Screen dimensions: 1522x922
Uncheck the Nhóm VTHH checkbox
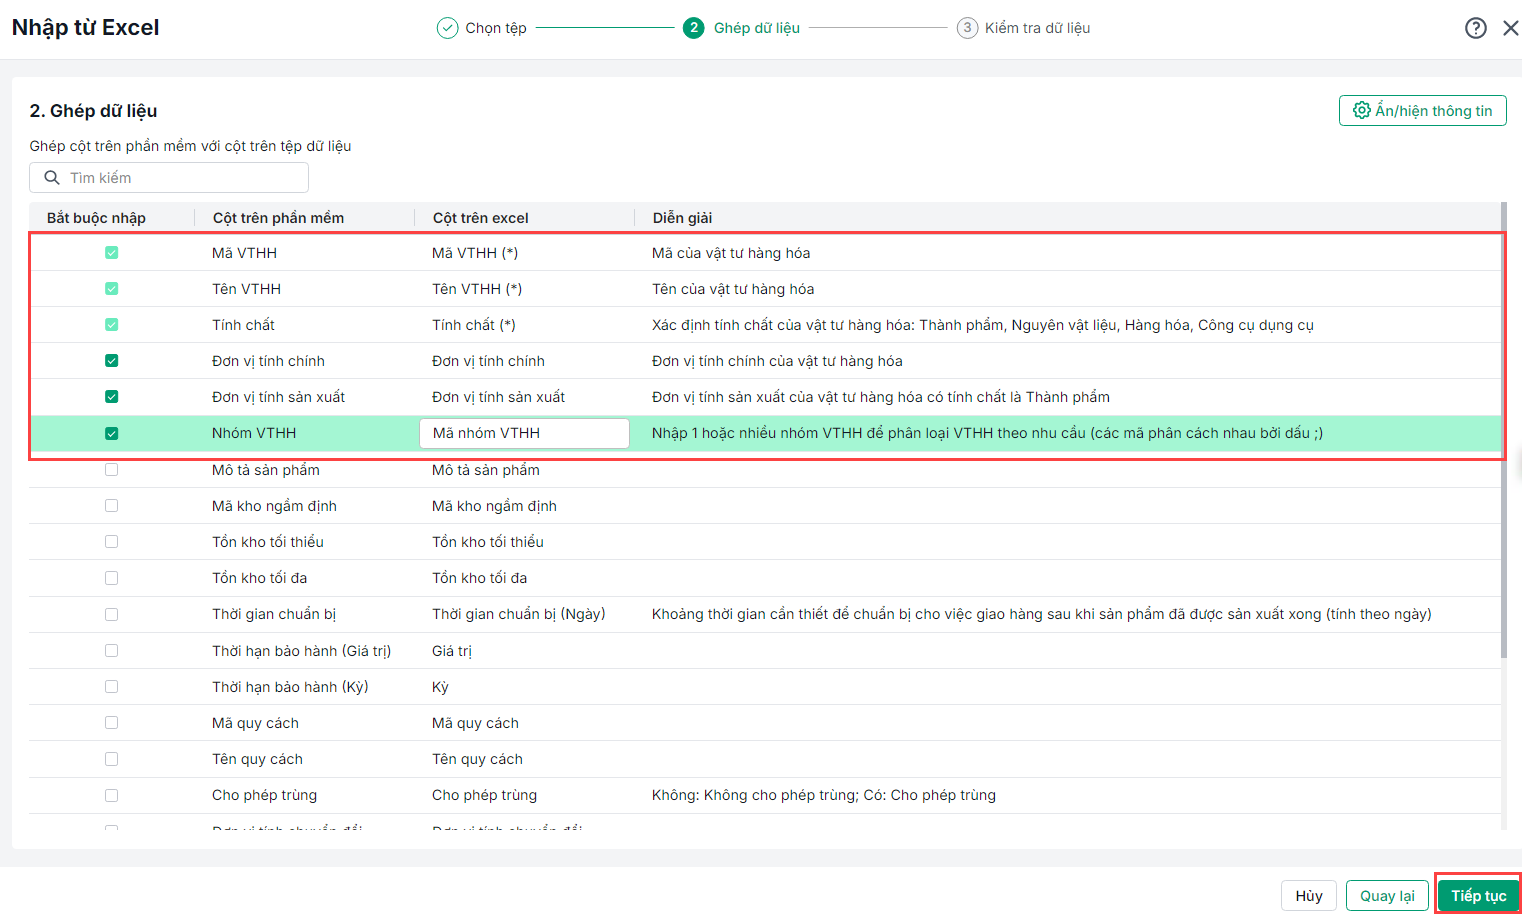click(x=112, y=433)
